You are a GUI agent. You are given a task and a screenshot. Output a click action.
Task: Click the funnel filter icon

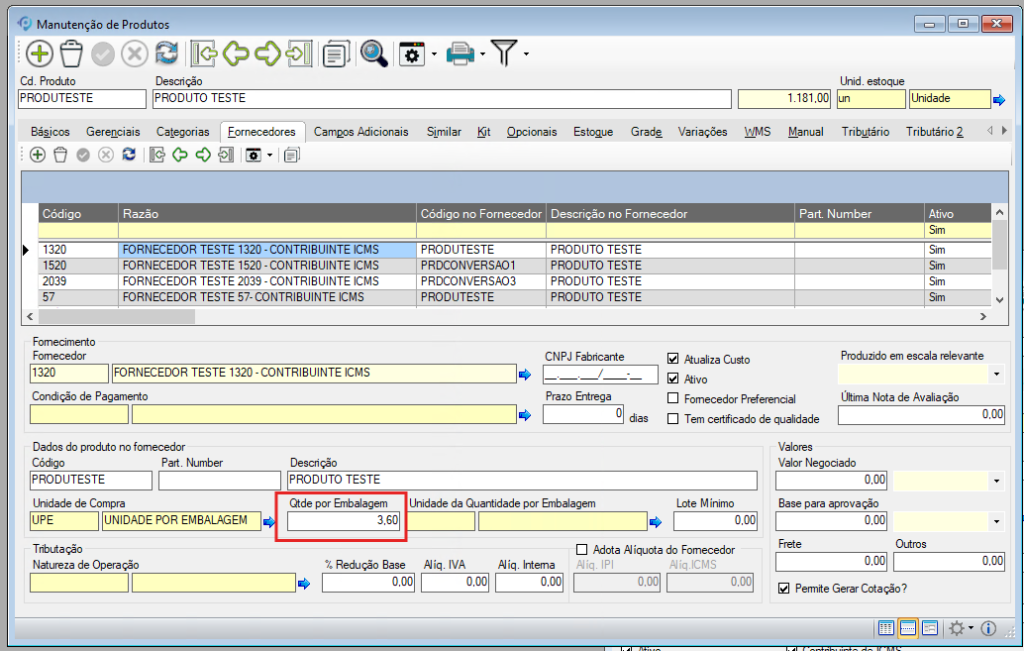click(x=503, y=54)
